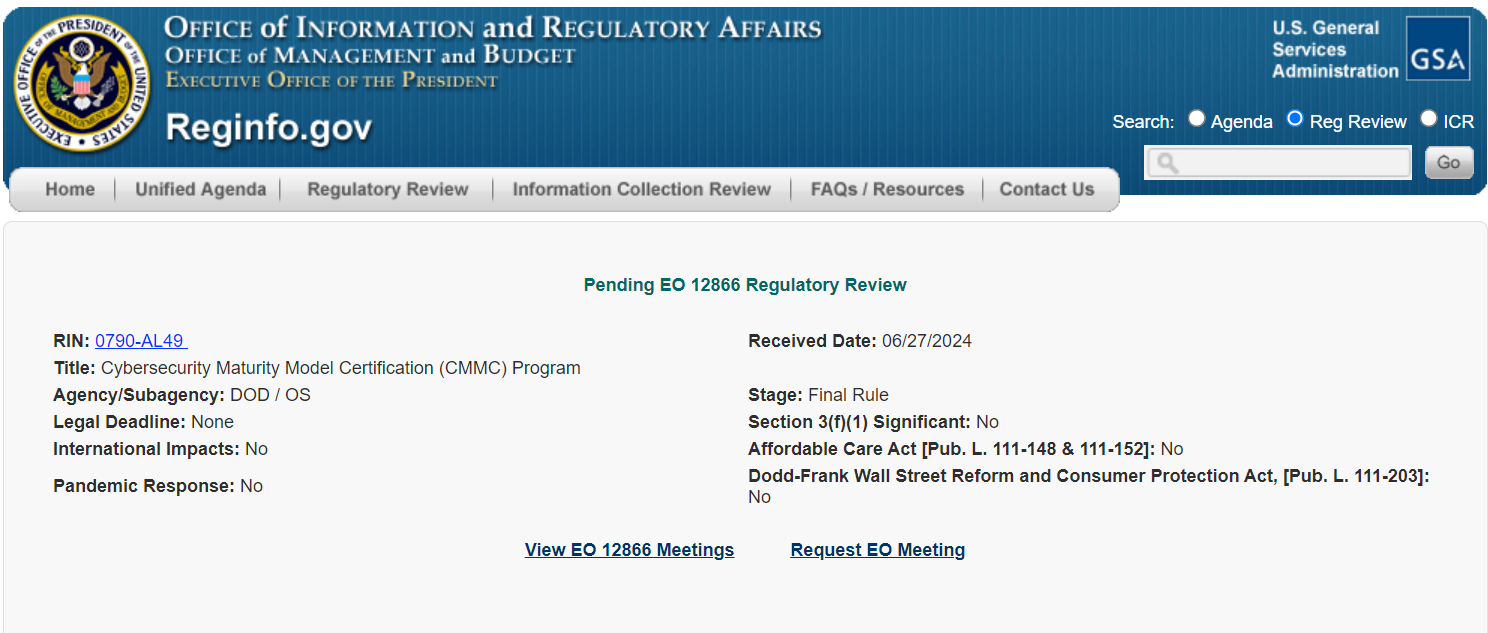Open the Information Collection Review section
1488x633 pixels.
(641, 188)
